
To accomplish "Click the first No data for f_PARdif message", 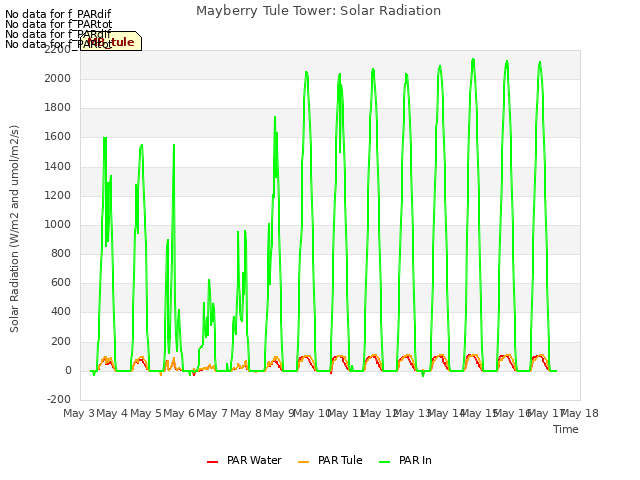I will (58, 14).
